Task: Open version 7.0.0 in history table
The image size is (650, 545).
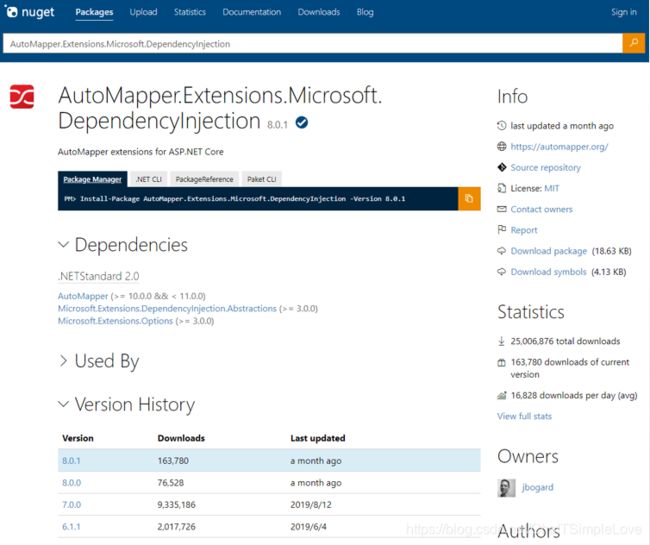Action: click(x=71, y=505)
